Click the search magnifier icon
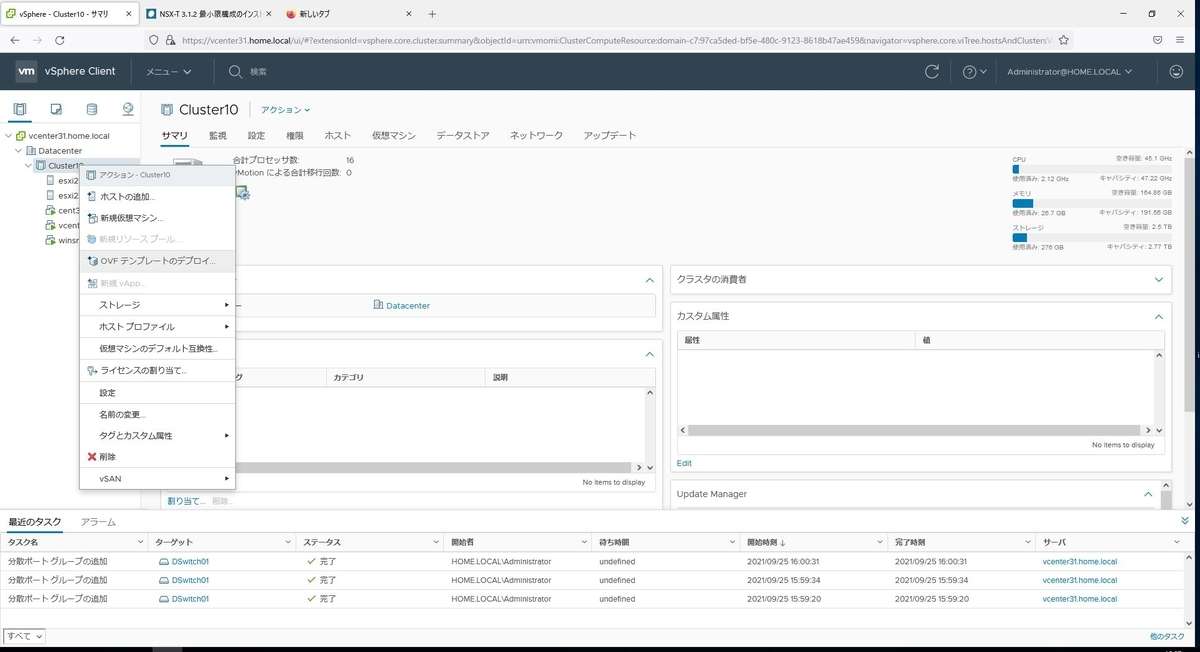Screen dimensions: 1200x652 (x=235, y=72)
